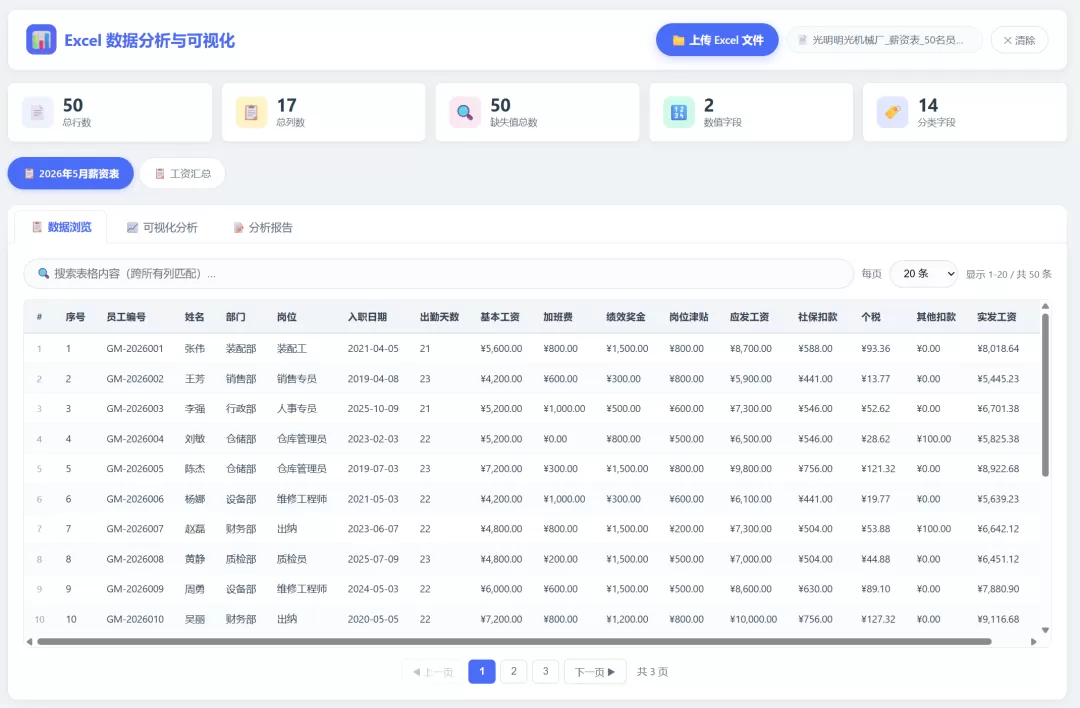Select page 1 in pagination
This screenshot has width=1080, height=708.
click(x=482, y=671)
